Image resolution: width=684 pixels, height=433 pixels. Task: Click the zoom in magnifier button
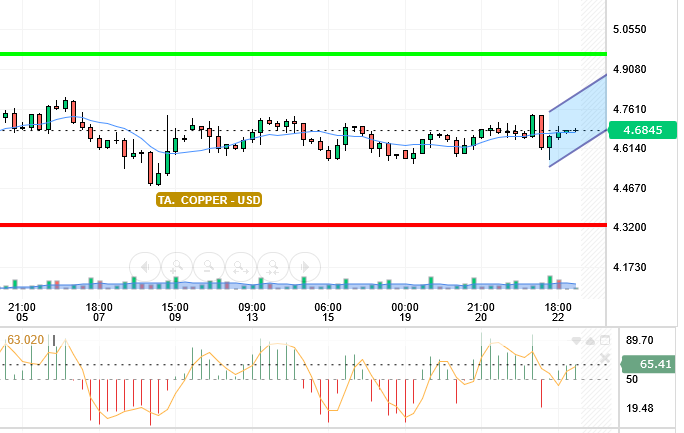(177, 266)
